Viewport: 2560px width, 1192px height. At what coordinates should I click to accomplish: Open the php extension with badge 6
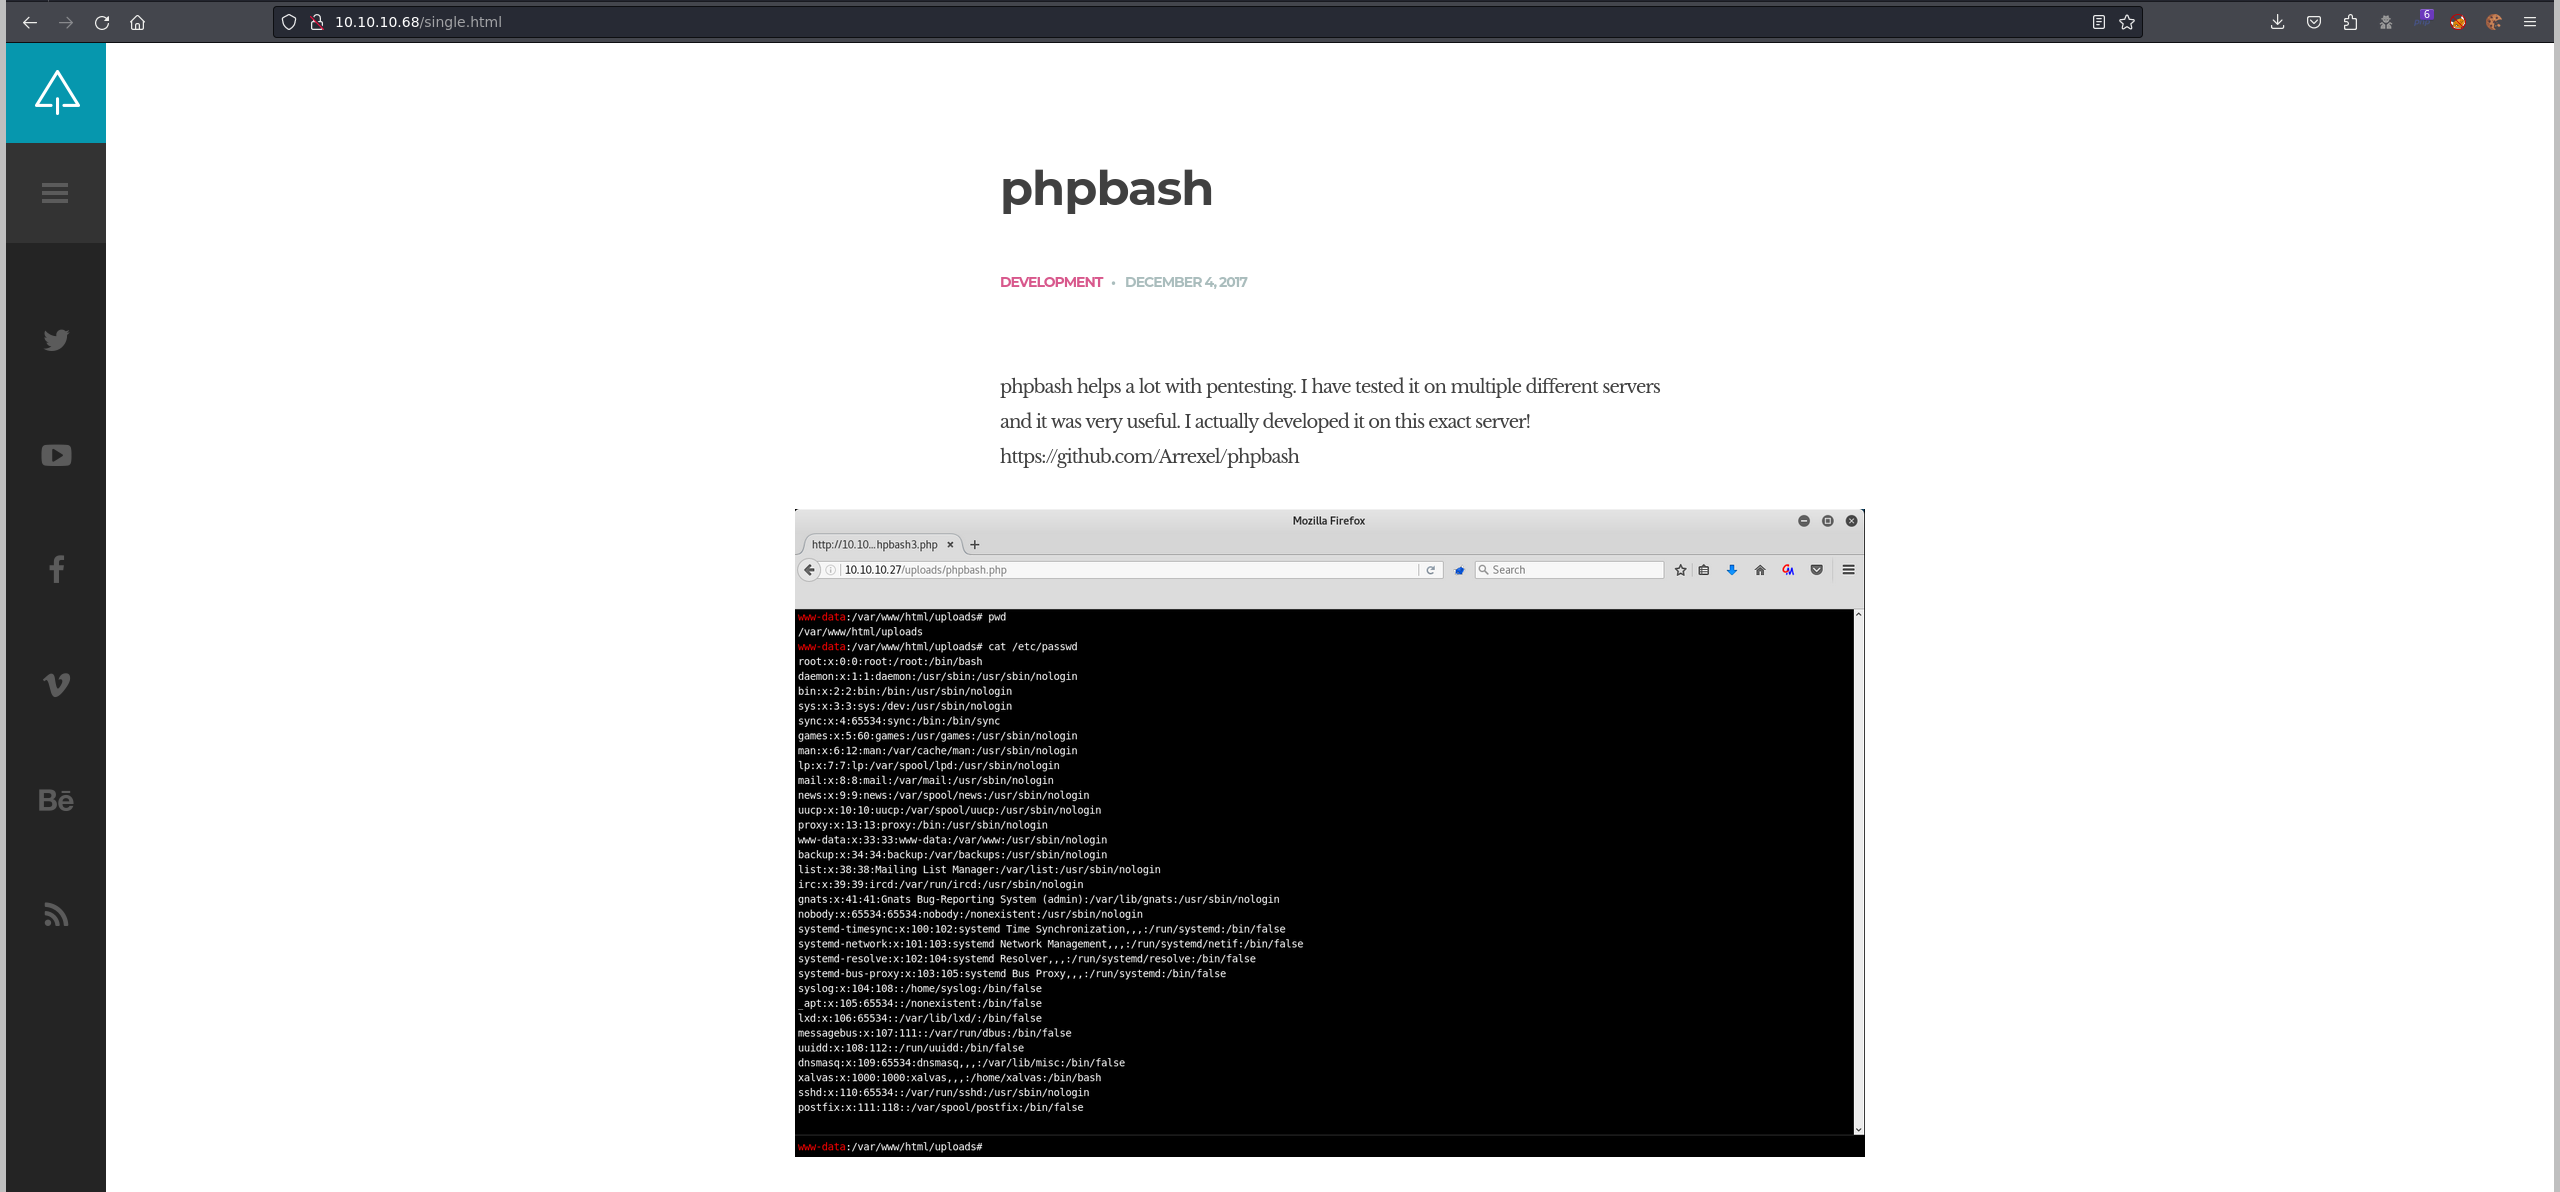pyautogui.click(x=2422, y=20)
